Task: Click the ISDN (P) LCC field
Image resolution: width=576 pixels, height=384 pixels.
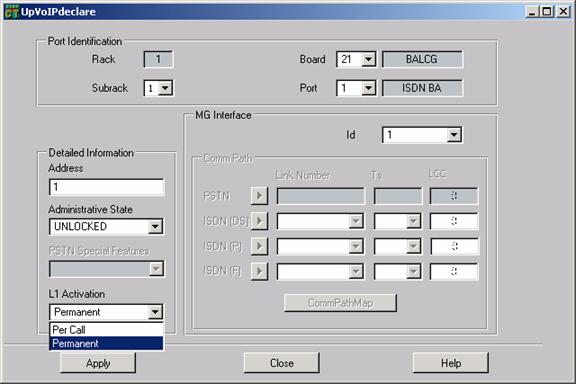Action: 454,246
